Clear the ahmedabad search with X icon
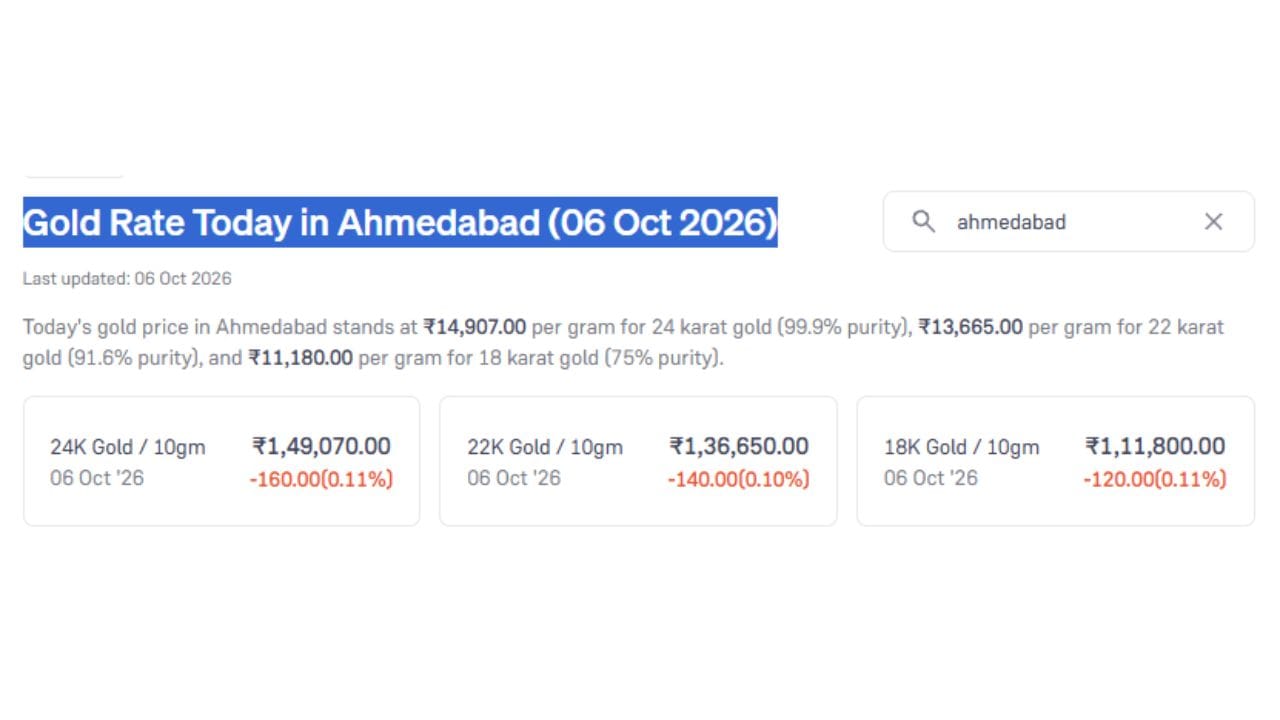1280x720 pixels. [x=1213, y=221]
